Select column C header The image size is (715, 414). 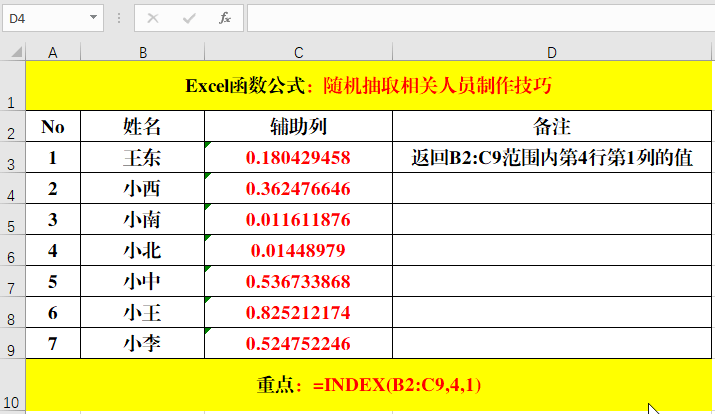click(298, 52)
